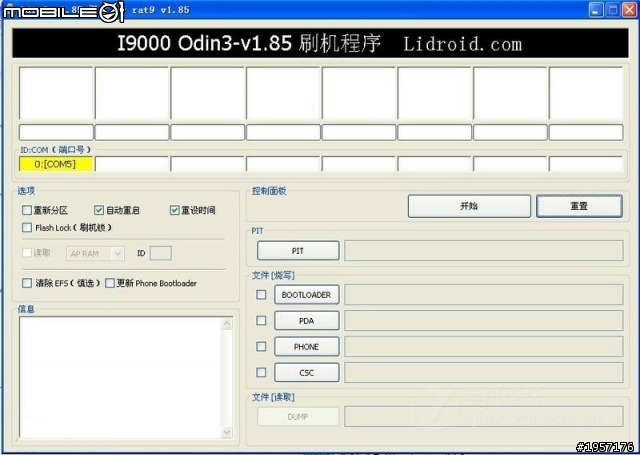This screenshot has width=640, height=455.
Task: Tick the checkbox beside PDA
Action: [x=261, y=320]
